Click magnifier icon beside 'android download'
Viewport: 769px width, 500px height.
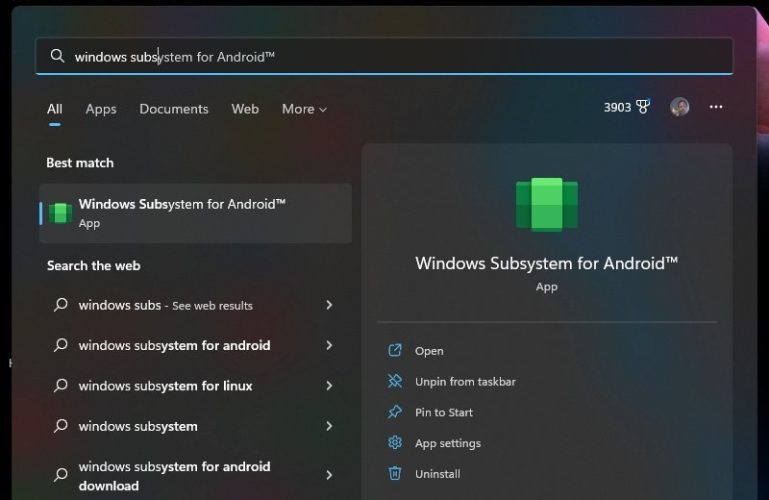[60, 475]
